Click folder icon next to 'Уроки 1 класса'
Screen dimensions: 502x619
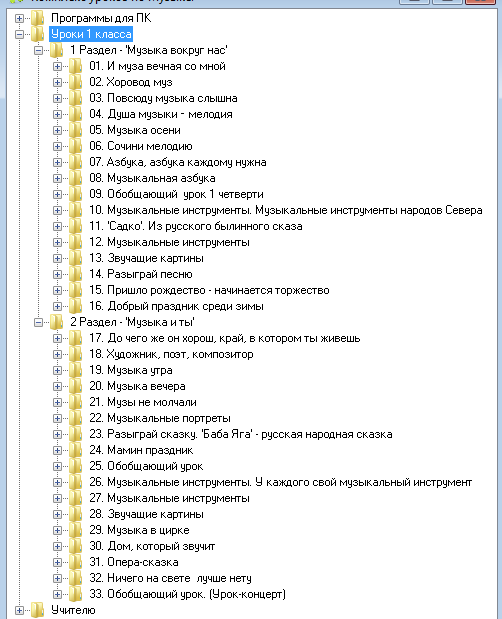[x=37, y=34]
